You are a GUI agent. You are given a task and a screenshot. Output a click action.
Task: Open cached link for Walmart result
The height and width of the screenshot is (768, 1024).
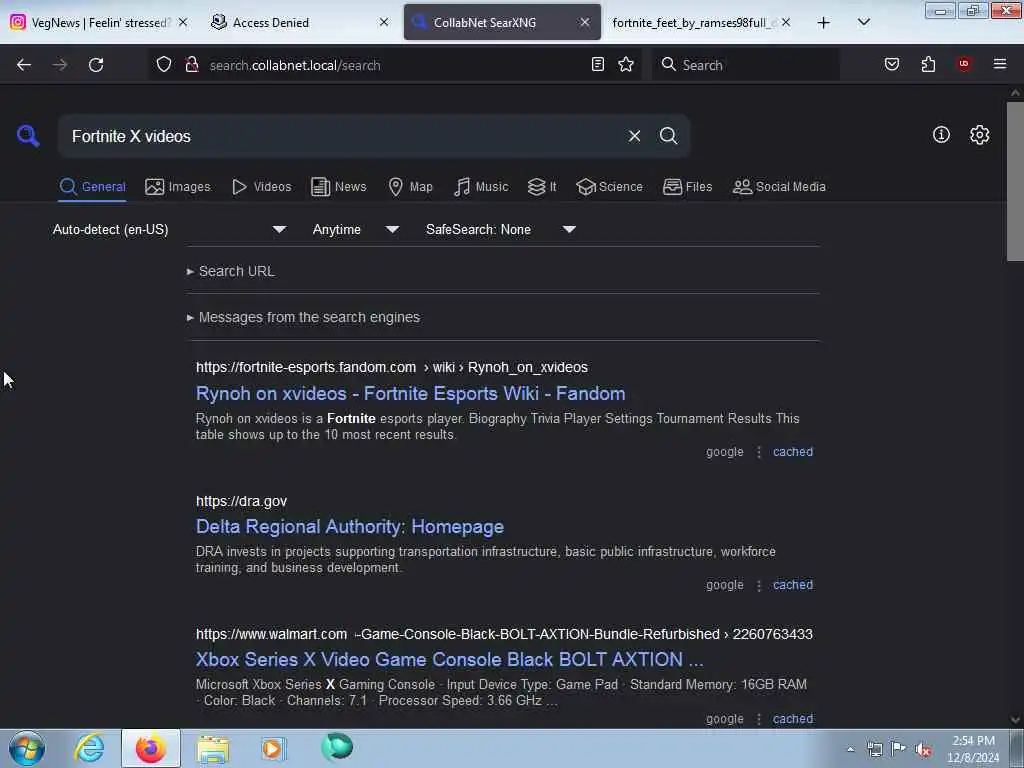coord(793,718)
